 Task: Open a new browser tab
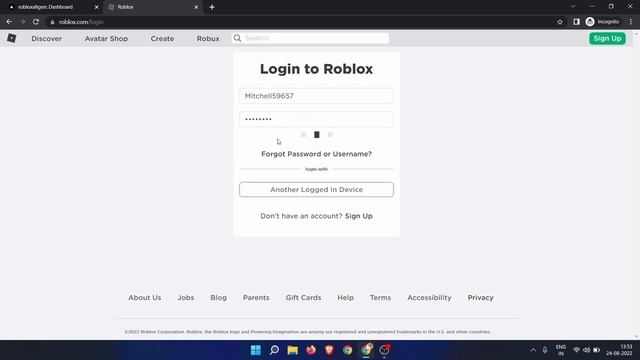212,7
